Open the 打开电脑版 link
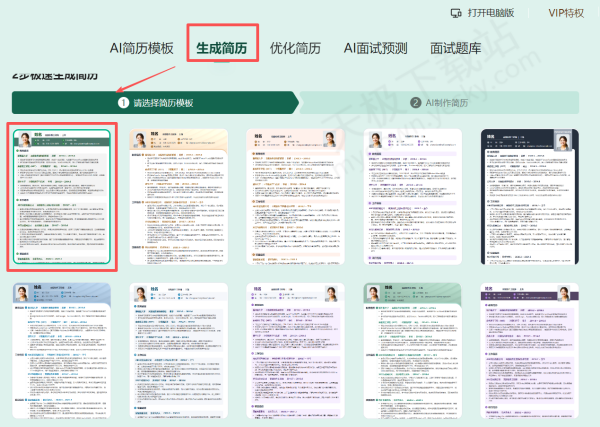Screen dimensions: 600x427 click(490, 13)
